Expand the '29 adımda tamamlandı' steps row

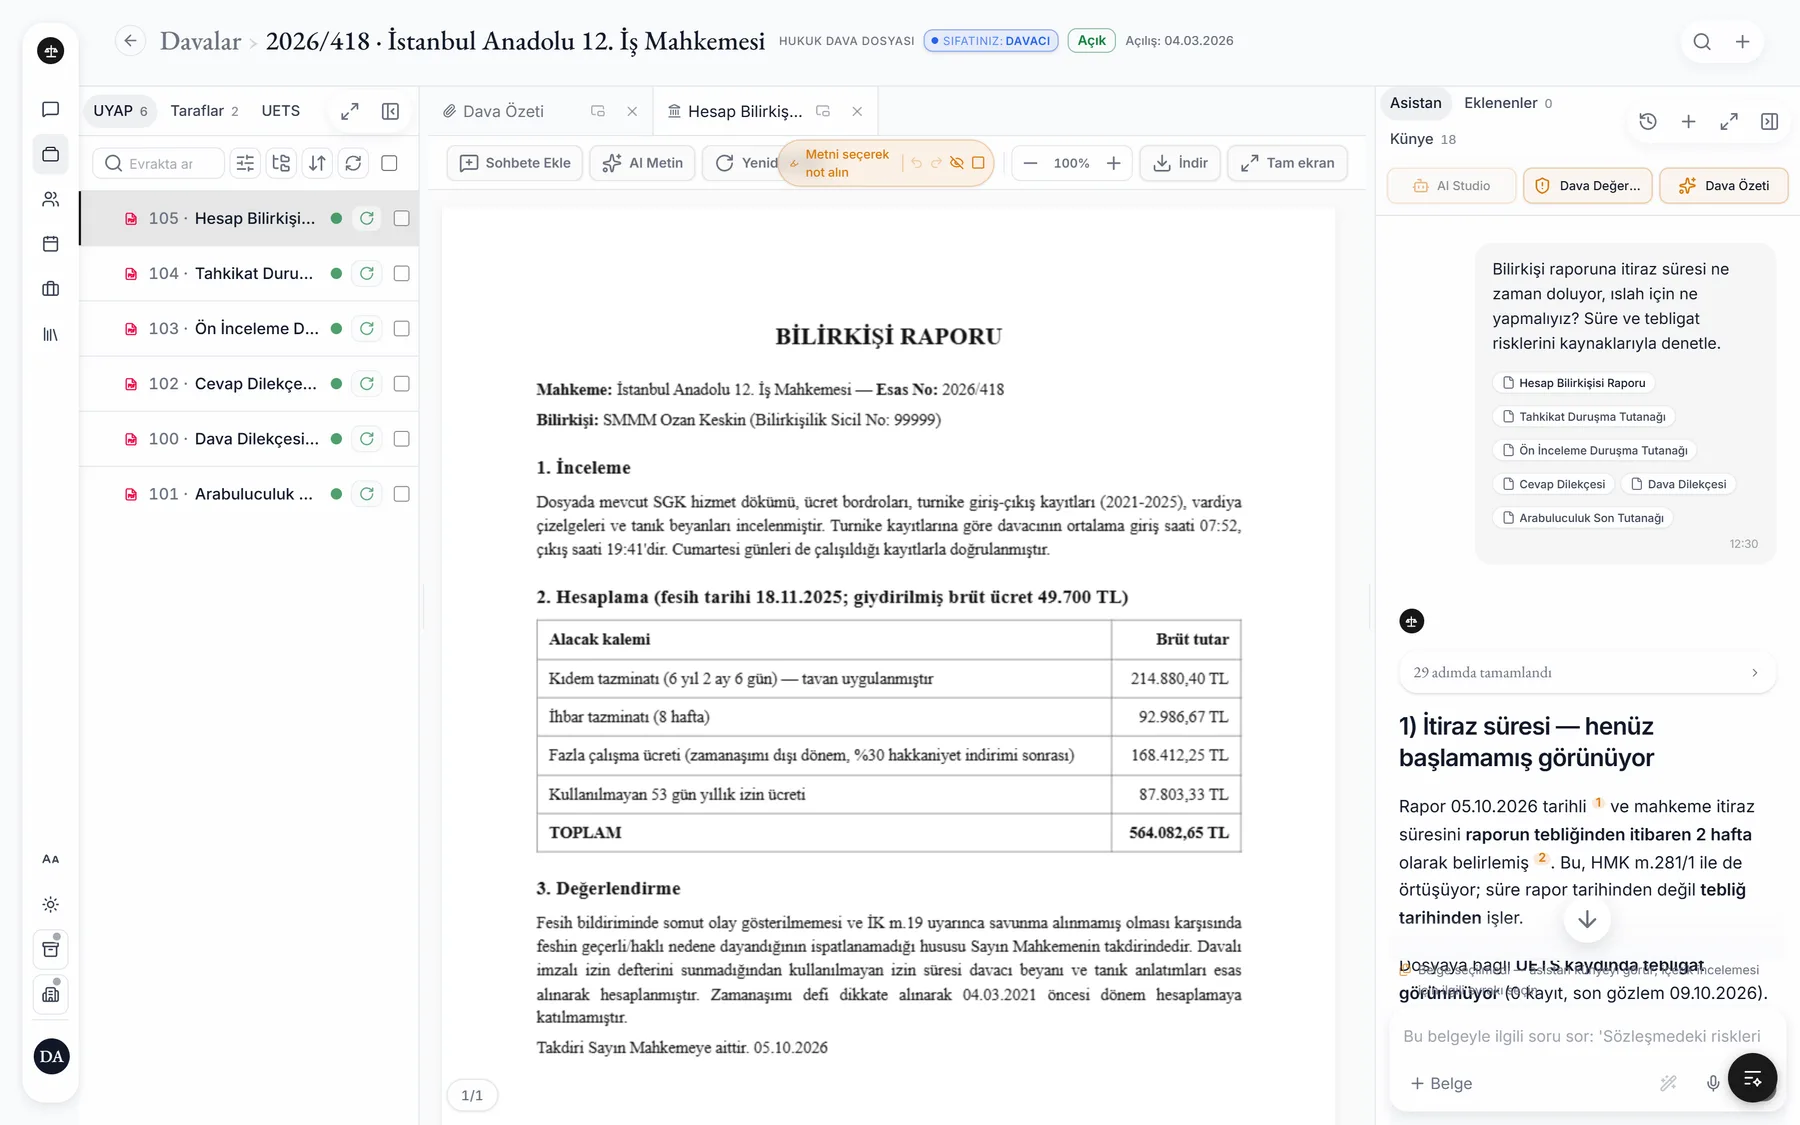(1587, 672)
